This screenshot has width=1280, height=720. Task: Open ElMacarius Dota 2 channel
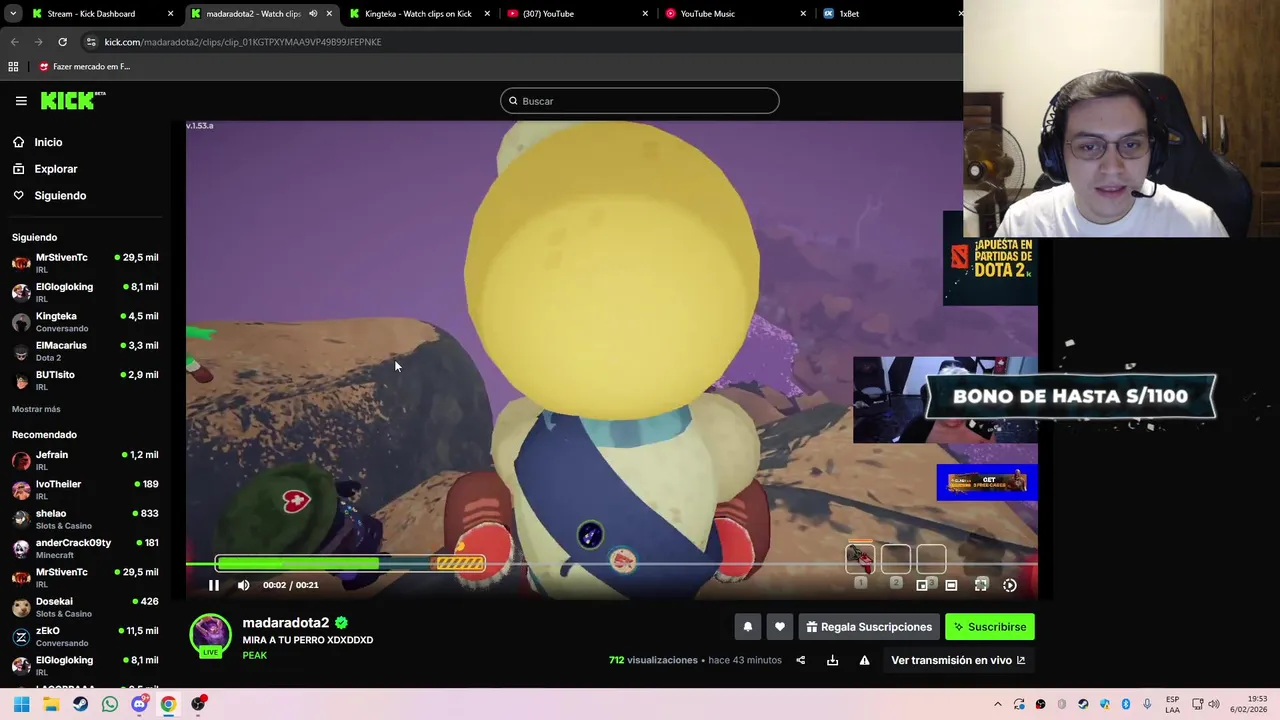tap(84, 350)
